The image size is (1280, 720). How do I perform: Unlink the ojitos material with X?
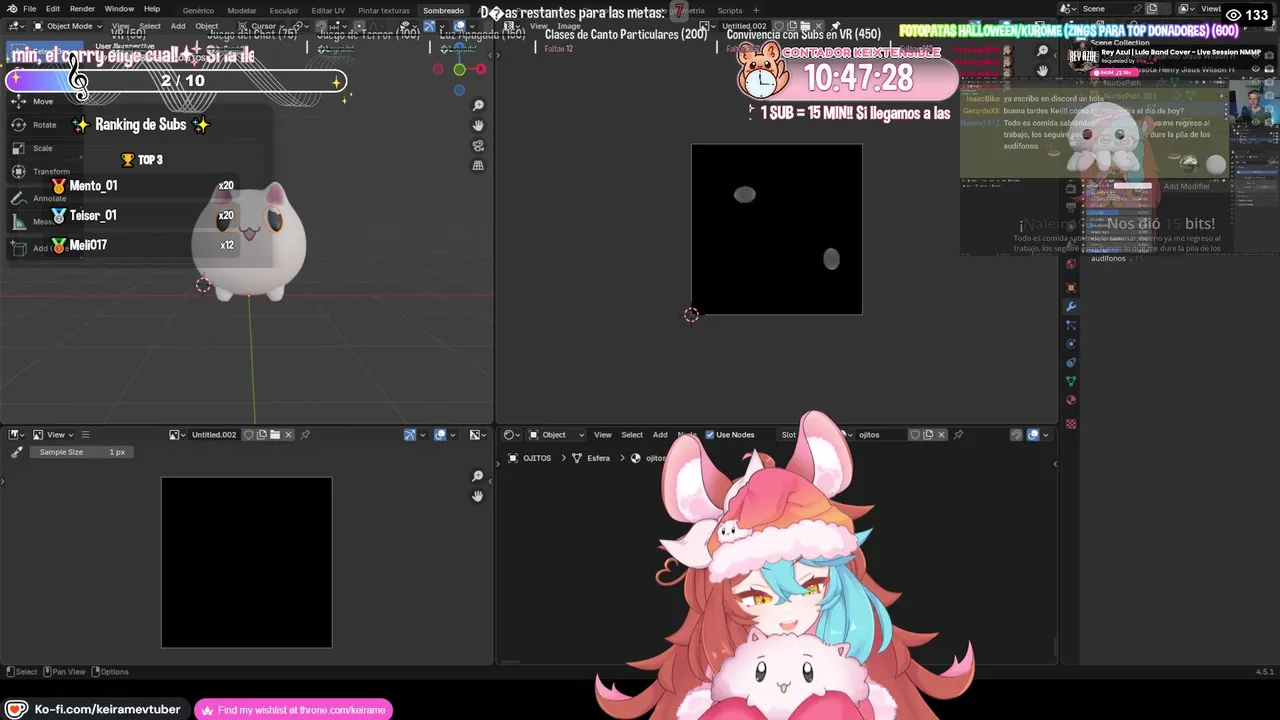click(941, 435)
